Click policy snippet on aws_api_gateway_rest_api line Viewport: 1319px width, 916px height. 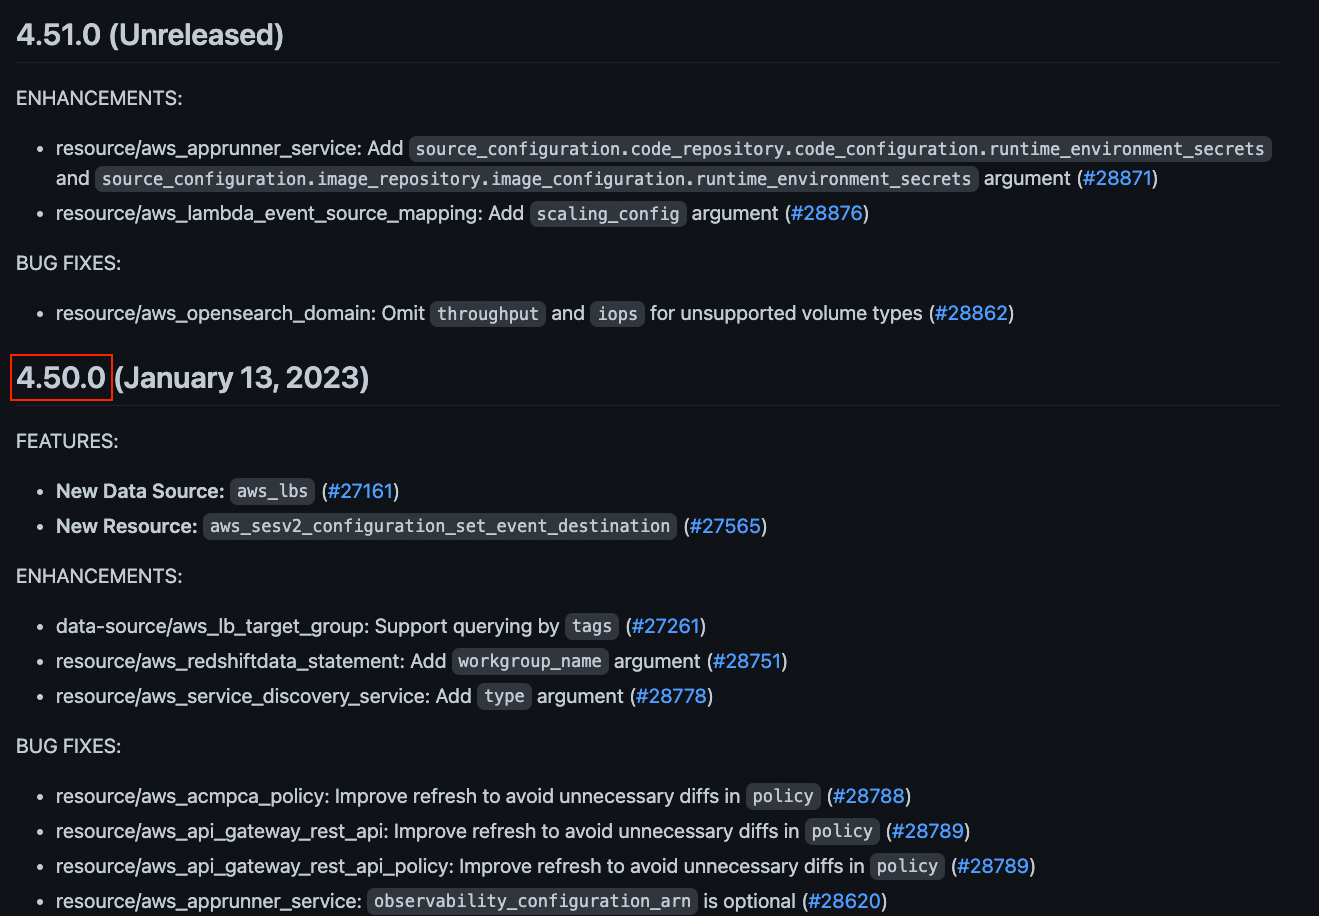[842, 832]
